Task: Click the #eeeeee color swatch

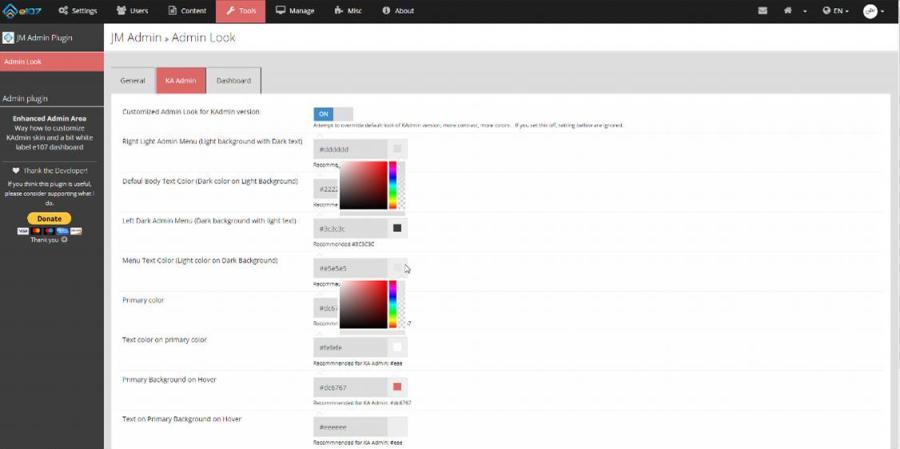Action: [397, 427]
